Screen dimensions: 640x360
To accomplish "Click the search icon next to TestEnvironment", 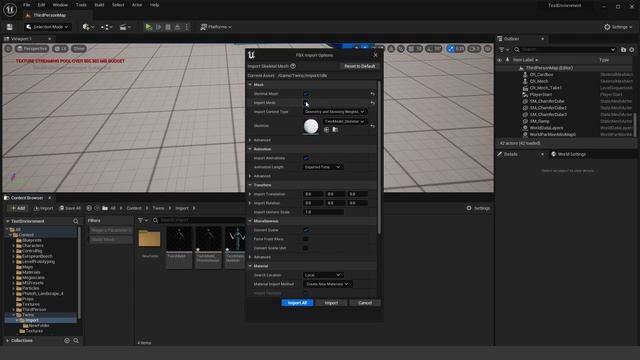I will tap(76, 221).
